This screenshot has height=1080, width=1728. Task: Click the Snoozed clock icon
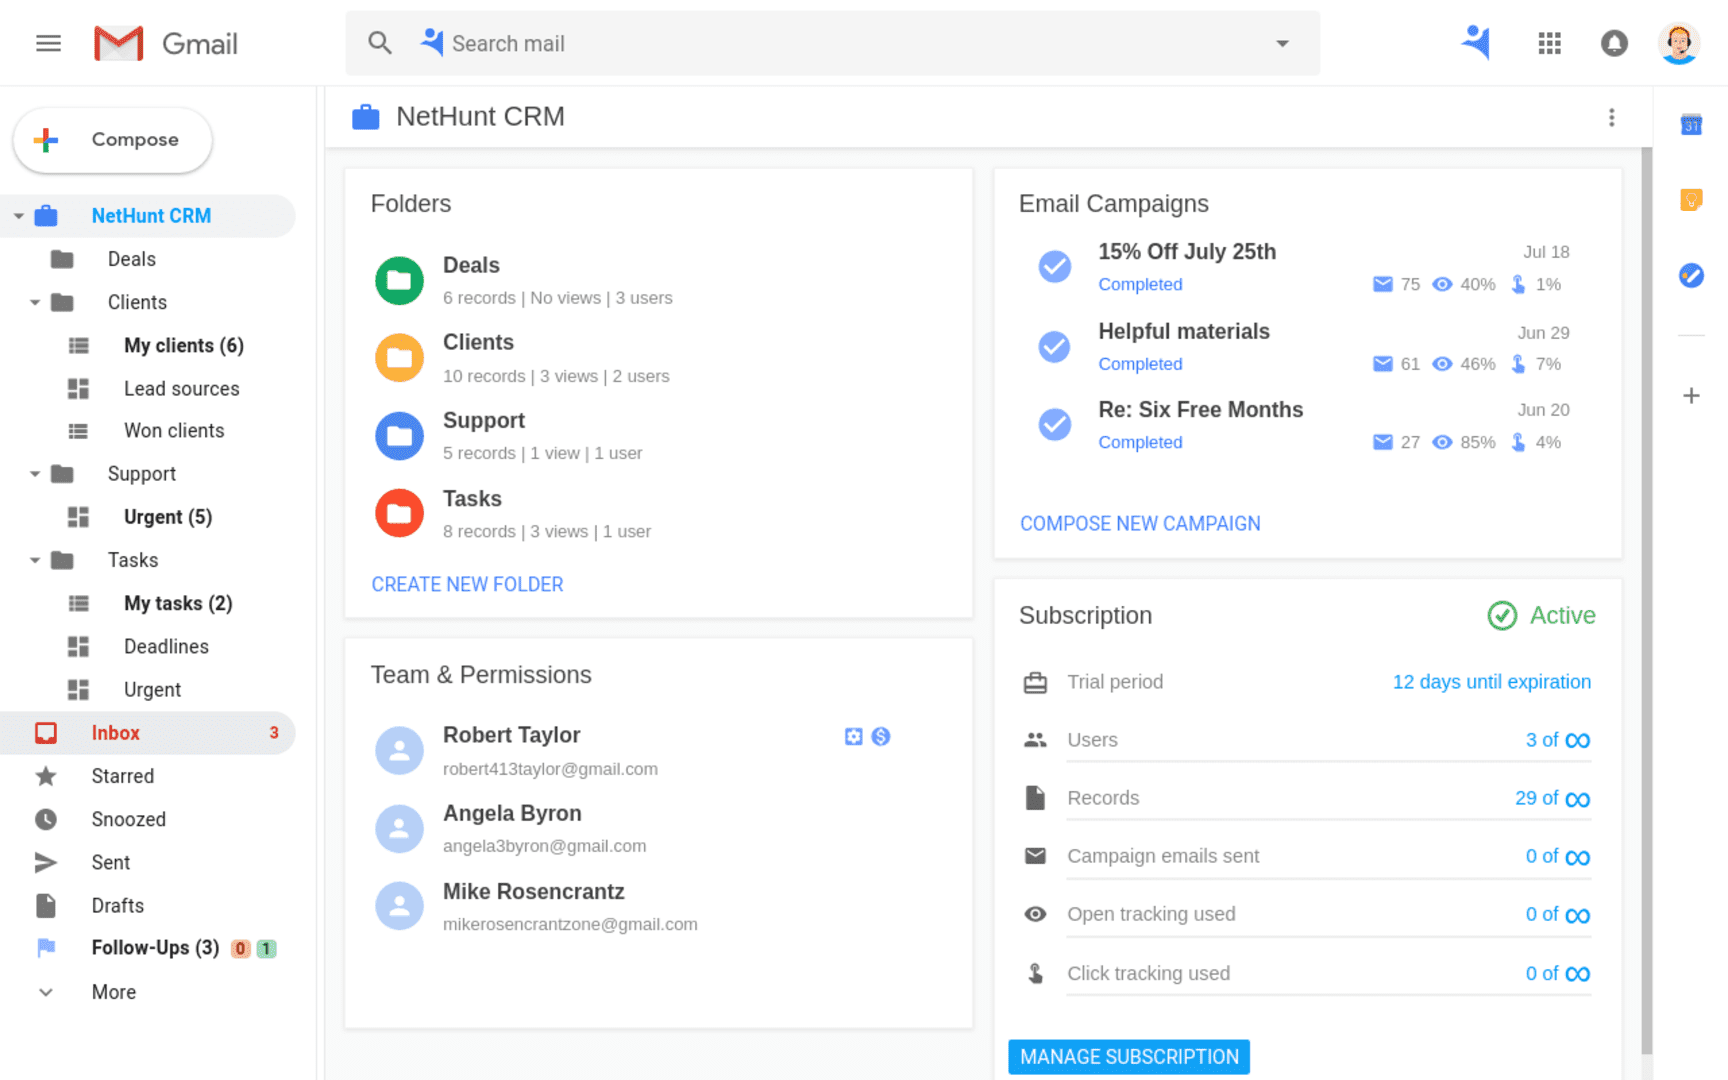click(x=46, y=819)
